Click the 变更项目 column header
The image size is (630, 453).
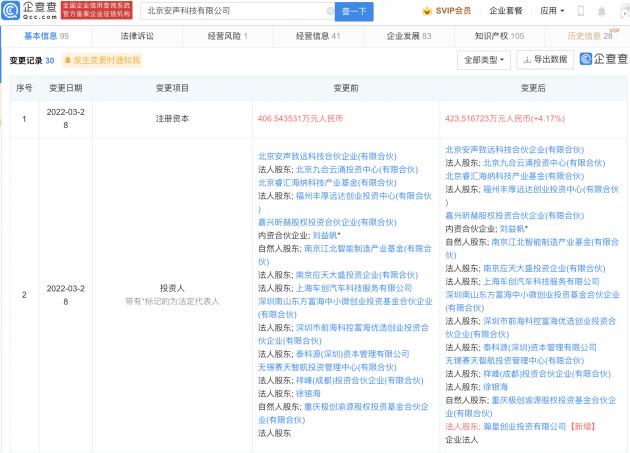point(172,88)
